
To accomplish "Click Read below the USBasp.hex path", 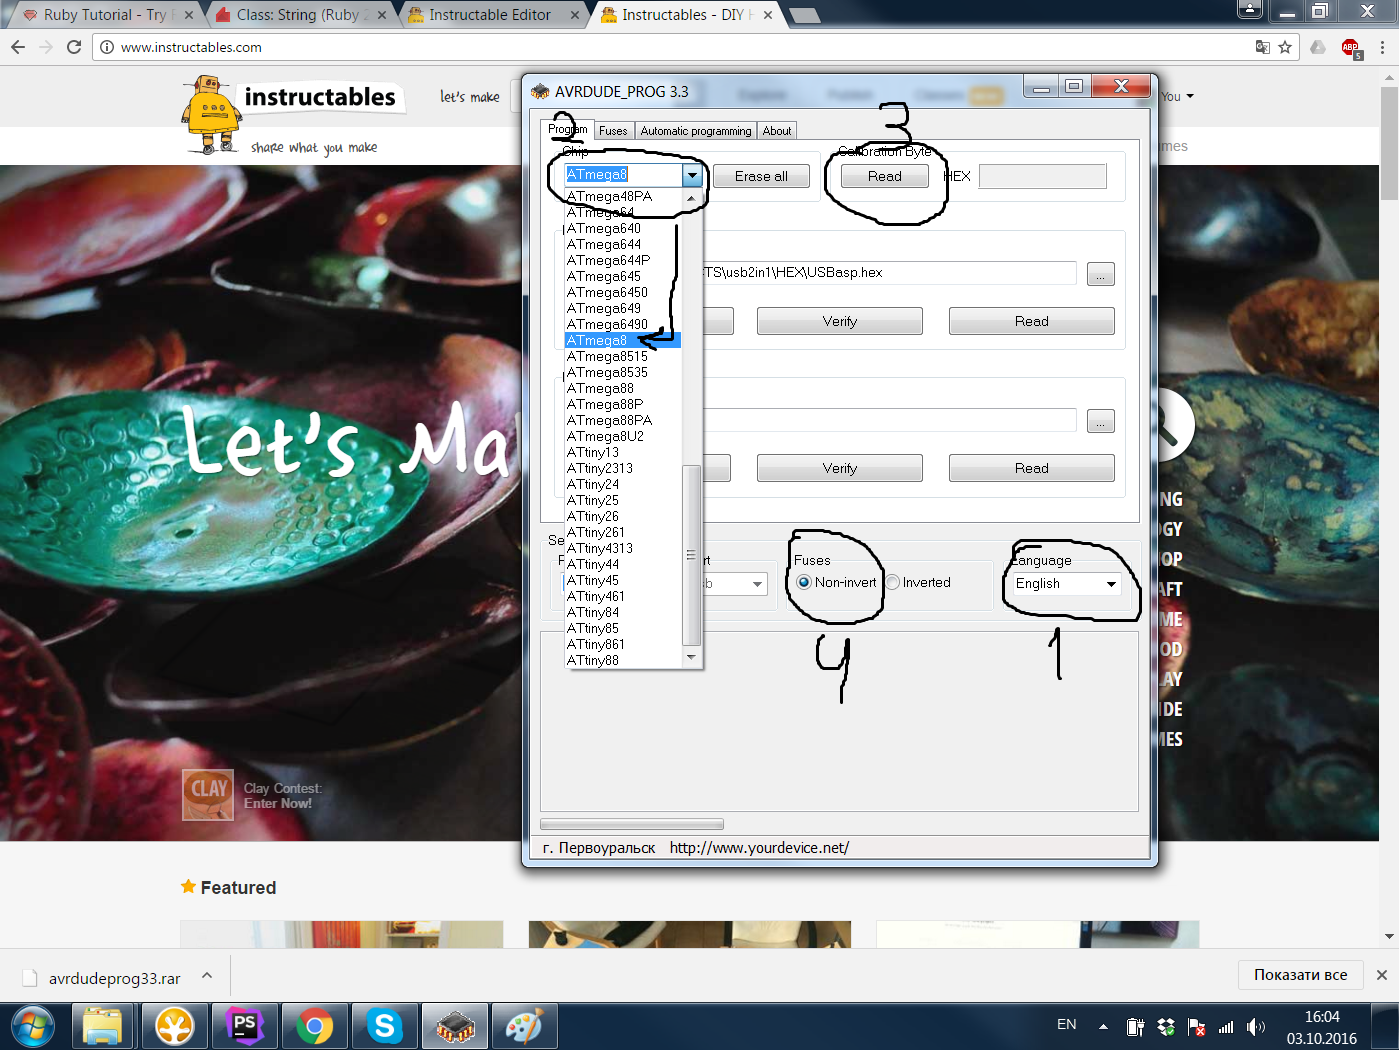I will [x=1032, y=321].
